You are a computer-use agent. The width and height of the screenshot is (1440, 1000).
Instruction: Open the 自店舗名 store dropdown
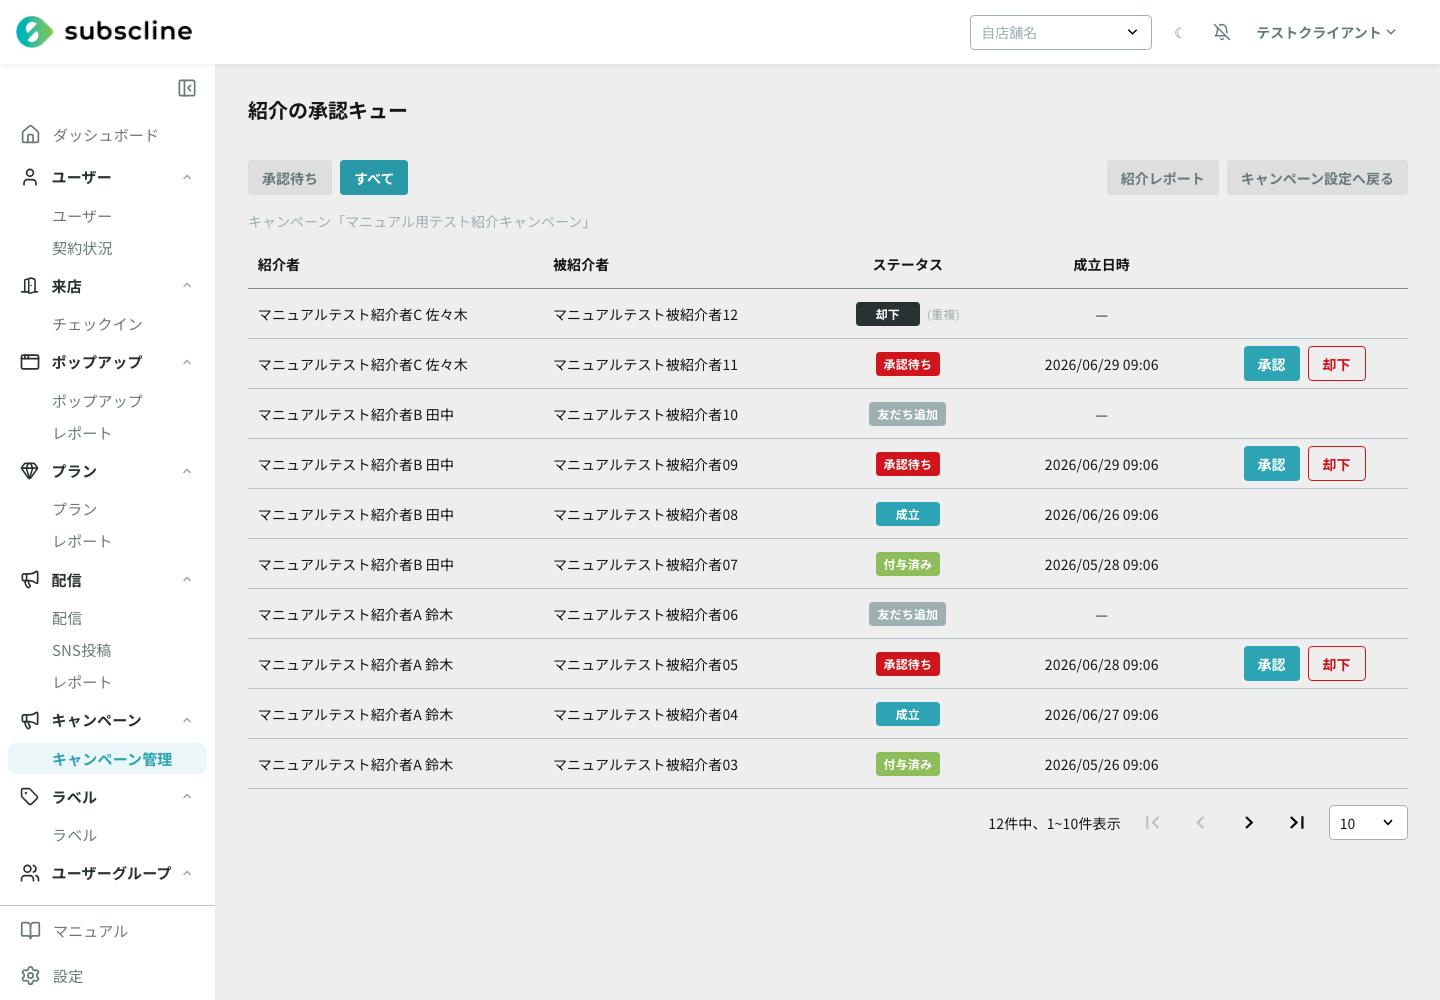point(1061,32)
